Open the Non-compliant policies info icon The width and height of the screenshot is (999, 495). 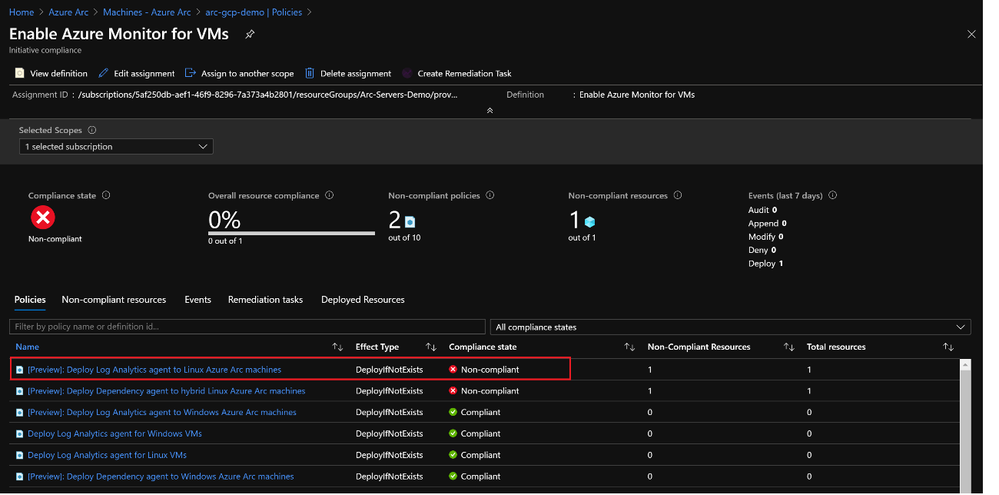click(490, 196)
